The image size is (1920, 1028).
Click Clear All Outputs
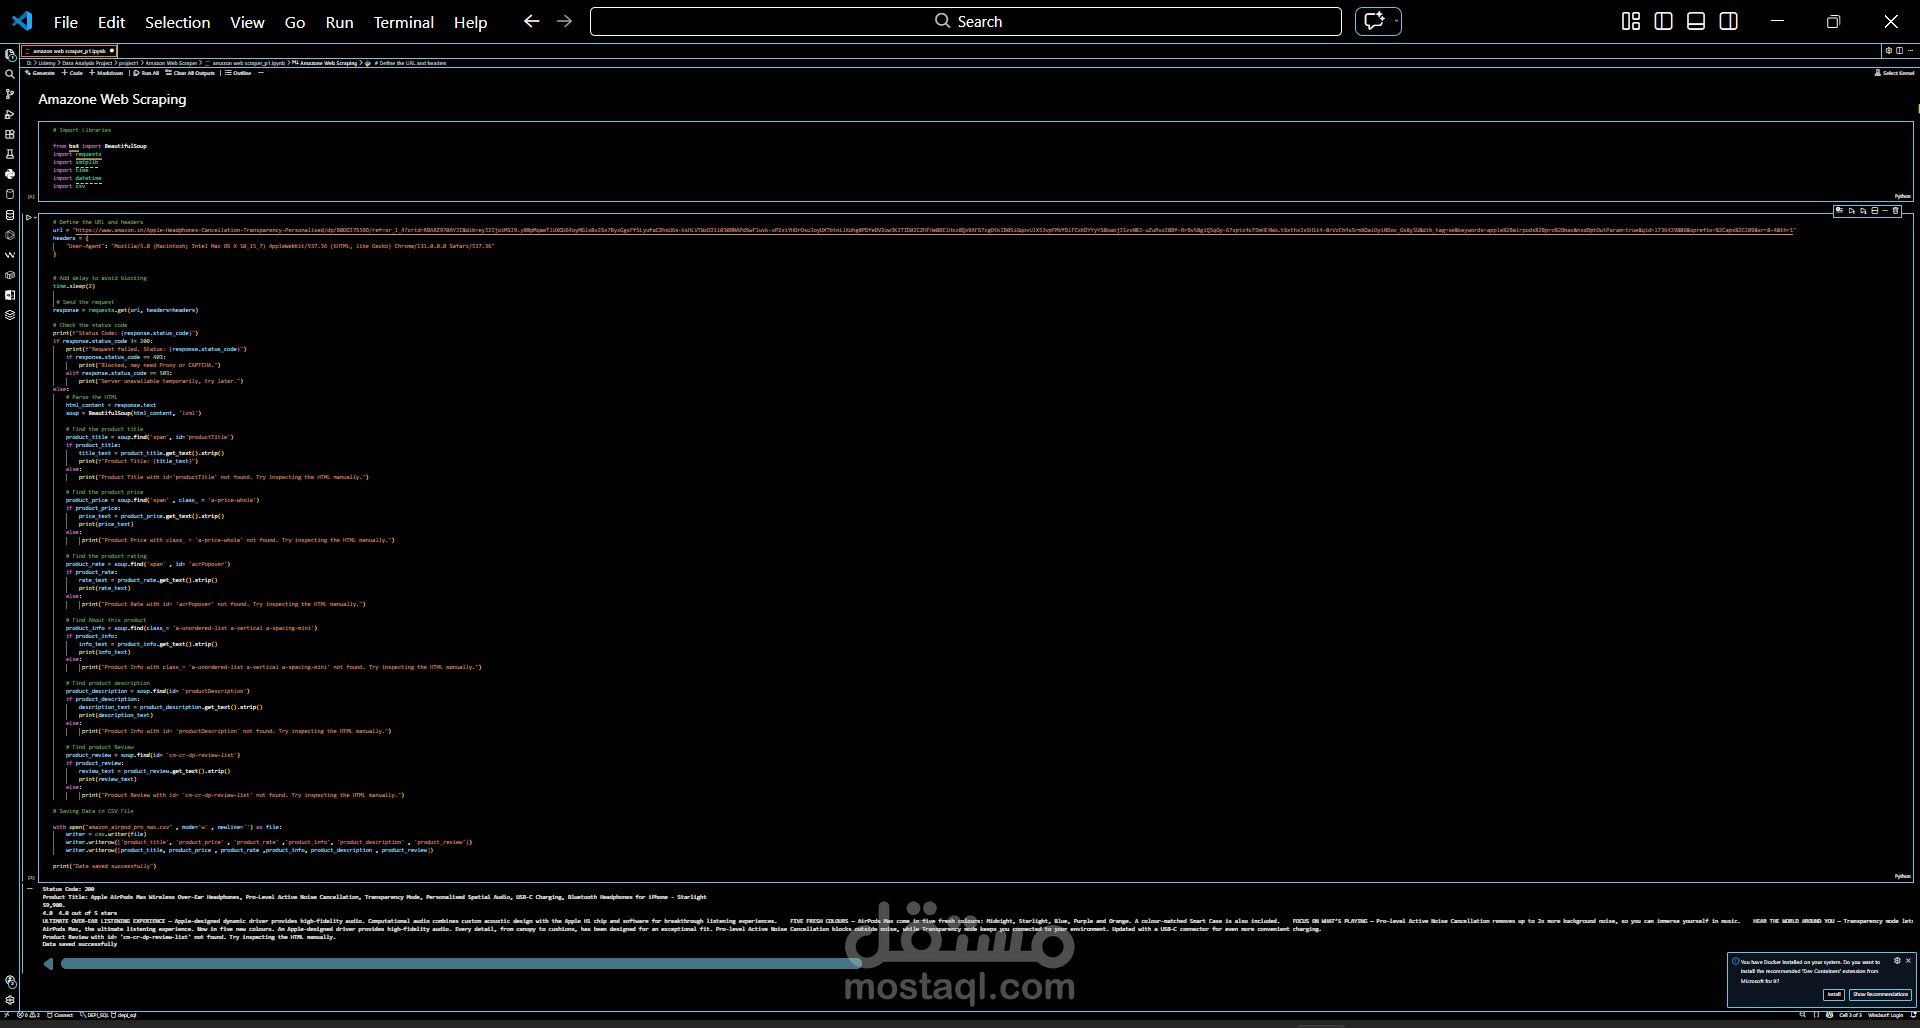click(x=190, y=73)
